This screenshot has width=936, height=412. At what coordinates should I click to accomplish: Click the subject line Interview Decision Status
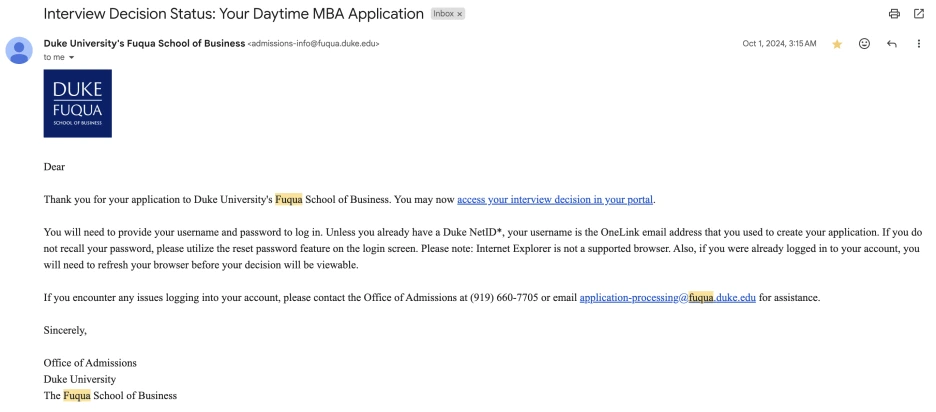[233, 14]
